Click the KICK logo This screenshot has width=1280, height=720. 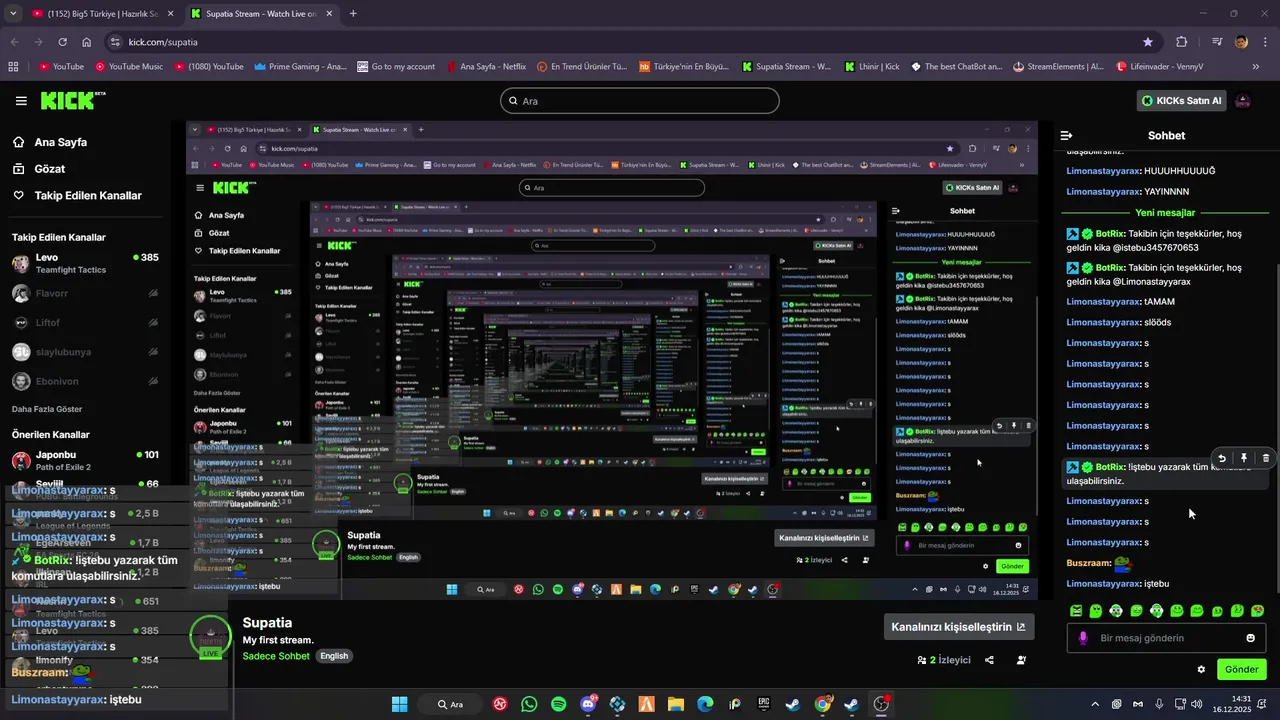[x=73, y=100]
